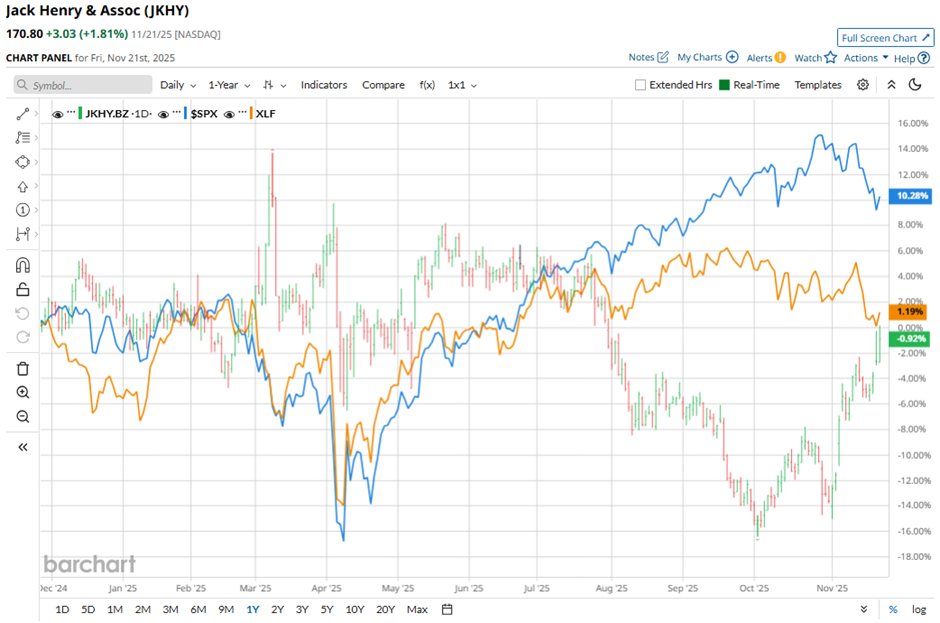
Task: Open the My Charts link
Action: tap(708, 58)
